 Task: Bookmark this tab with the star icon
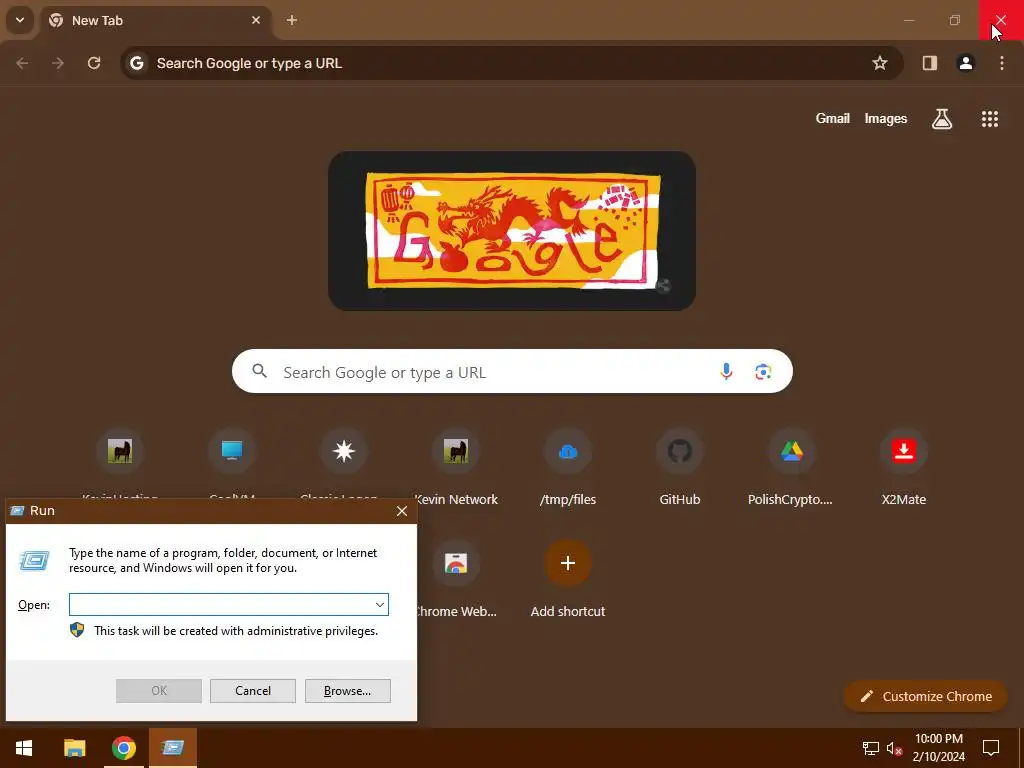(880, 63)
